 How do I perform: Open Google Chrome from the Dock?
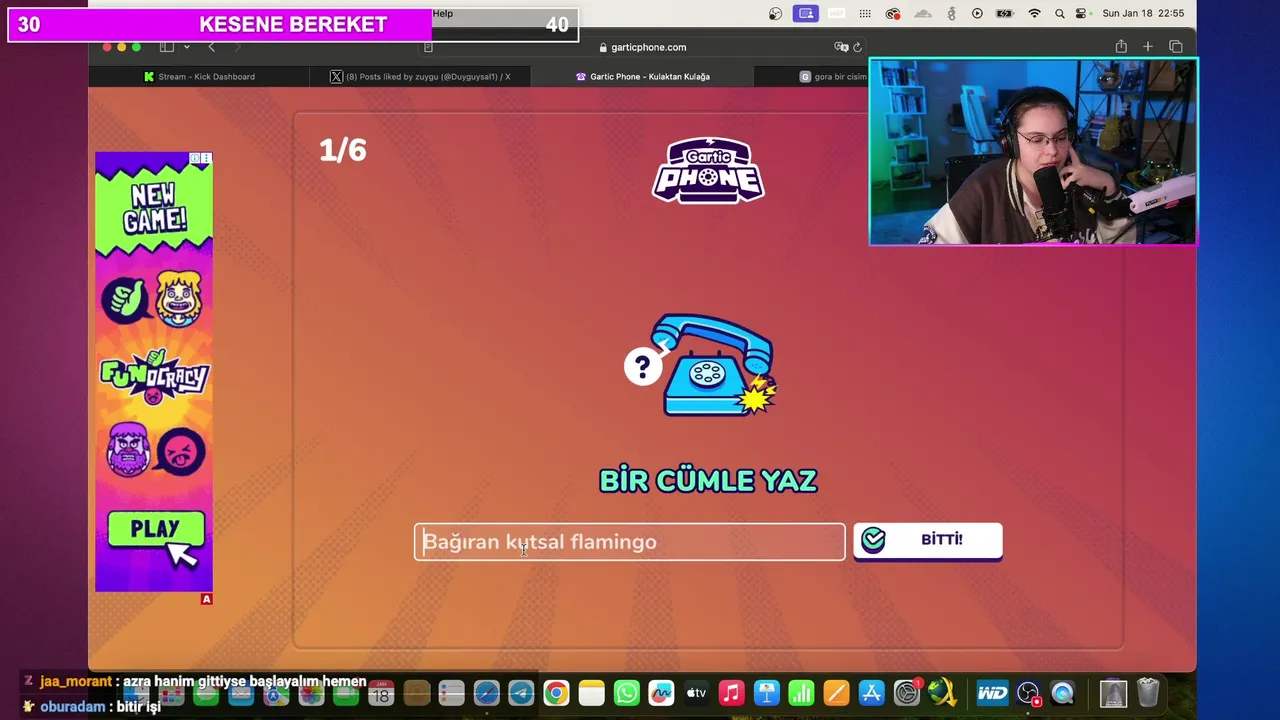(x=556, y=693)
